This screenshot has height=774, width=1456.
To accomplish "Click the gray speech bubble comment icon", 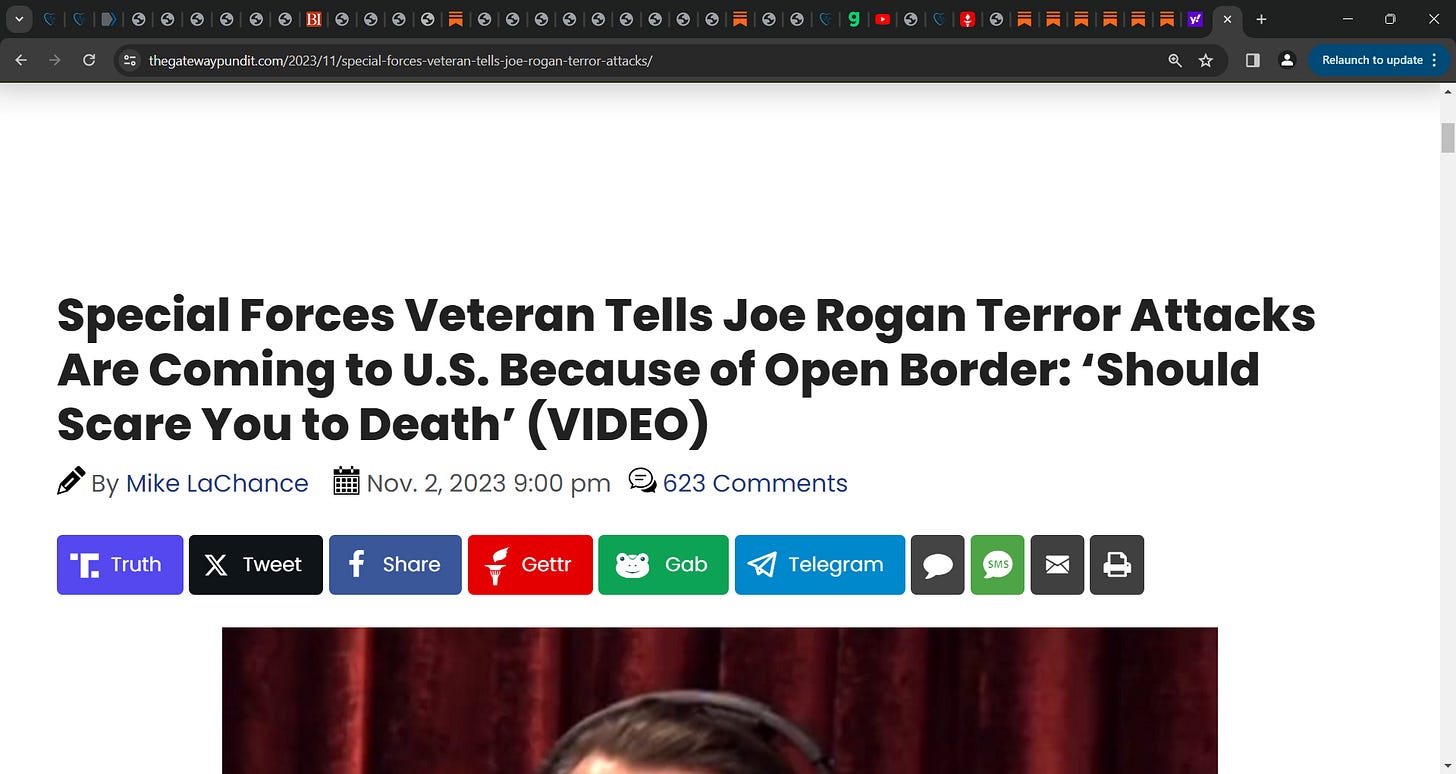I will (x=938, y=565).
